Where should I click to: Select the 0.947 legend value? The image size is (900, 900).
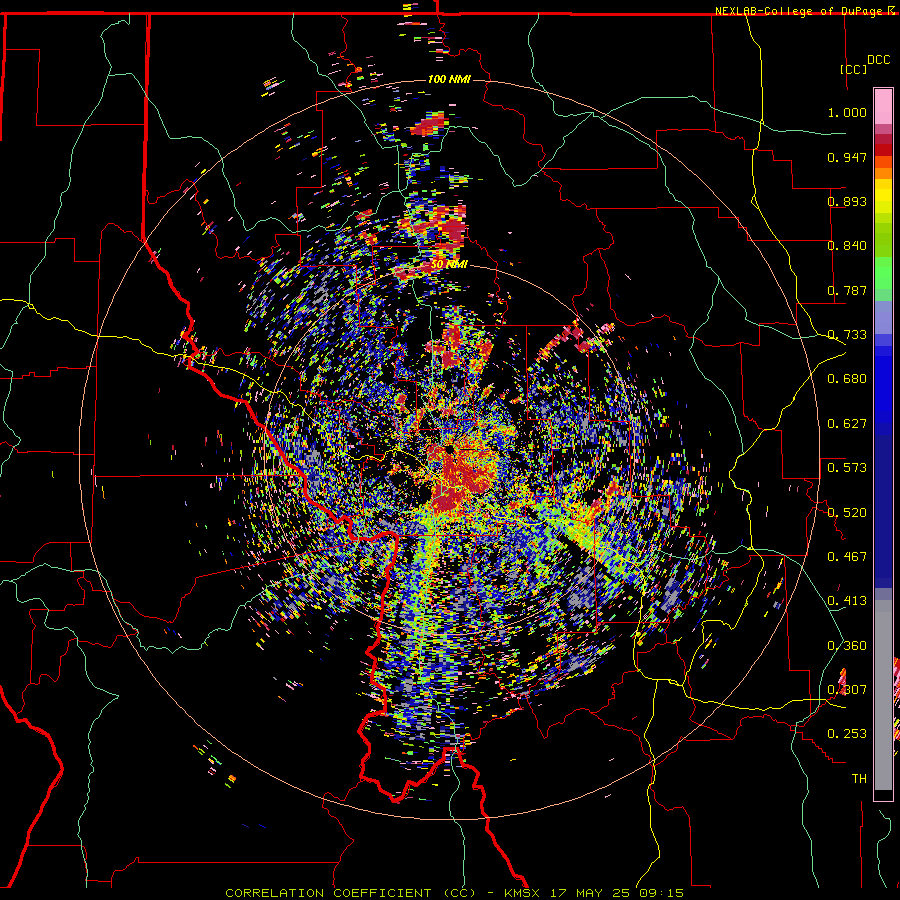[x=847, y=157]
